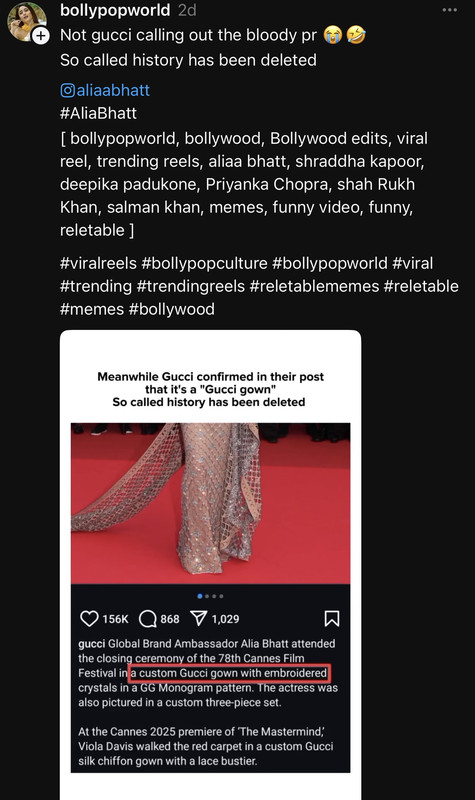
Task: Open the gucci account name in caption
Action: 92,644
